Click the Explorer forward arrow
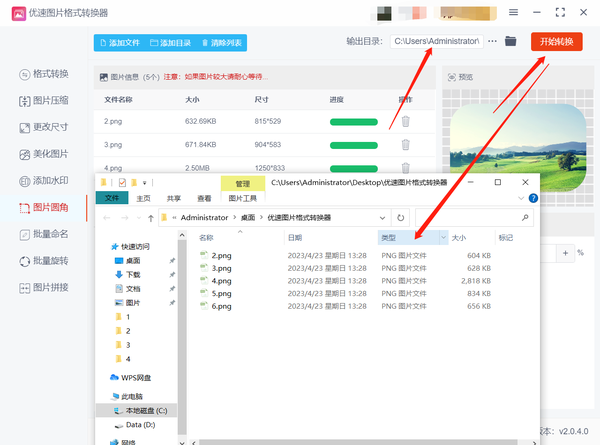This screenshot has height=445, width=600. click(124, 218)
